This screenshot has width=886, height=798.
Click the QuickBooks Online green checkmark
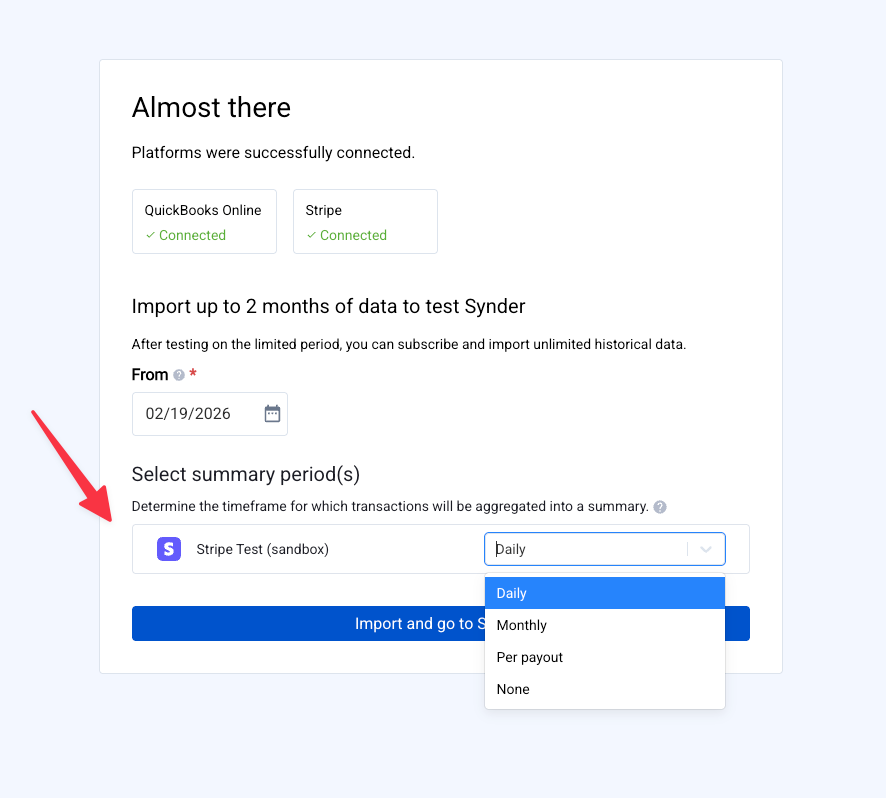[150, 236]
